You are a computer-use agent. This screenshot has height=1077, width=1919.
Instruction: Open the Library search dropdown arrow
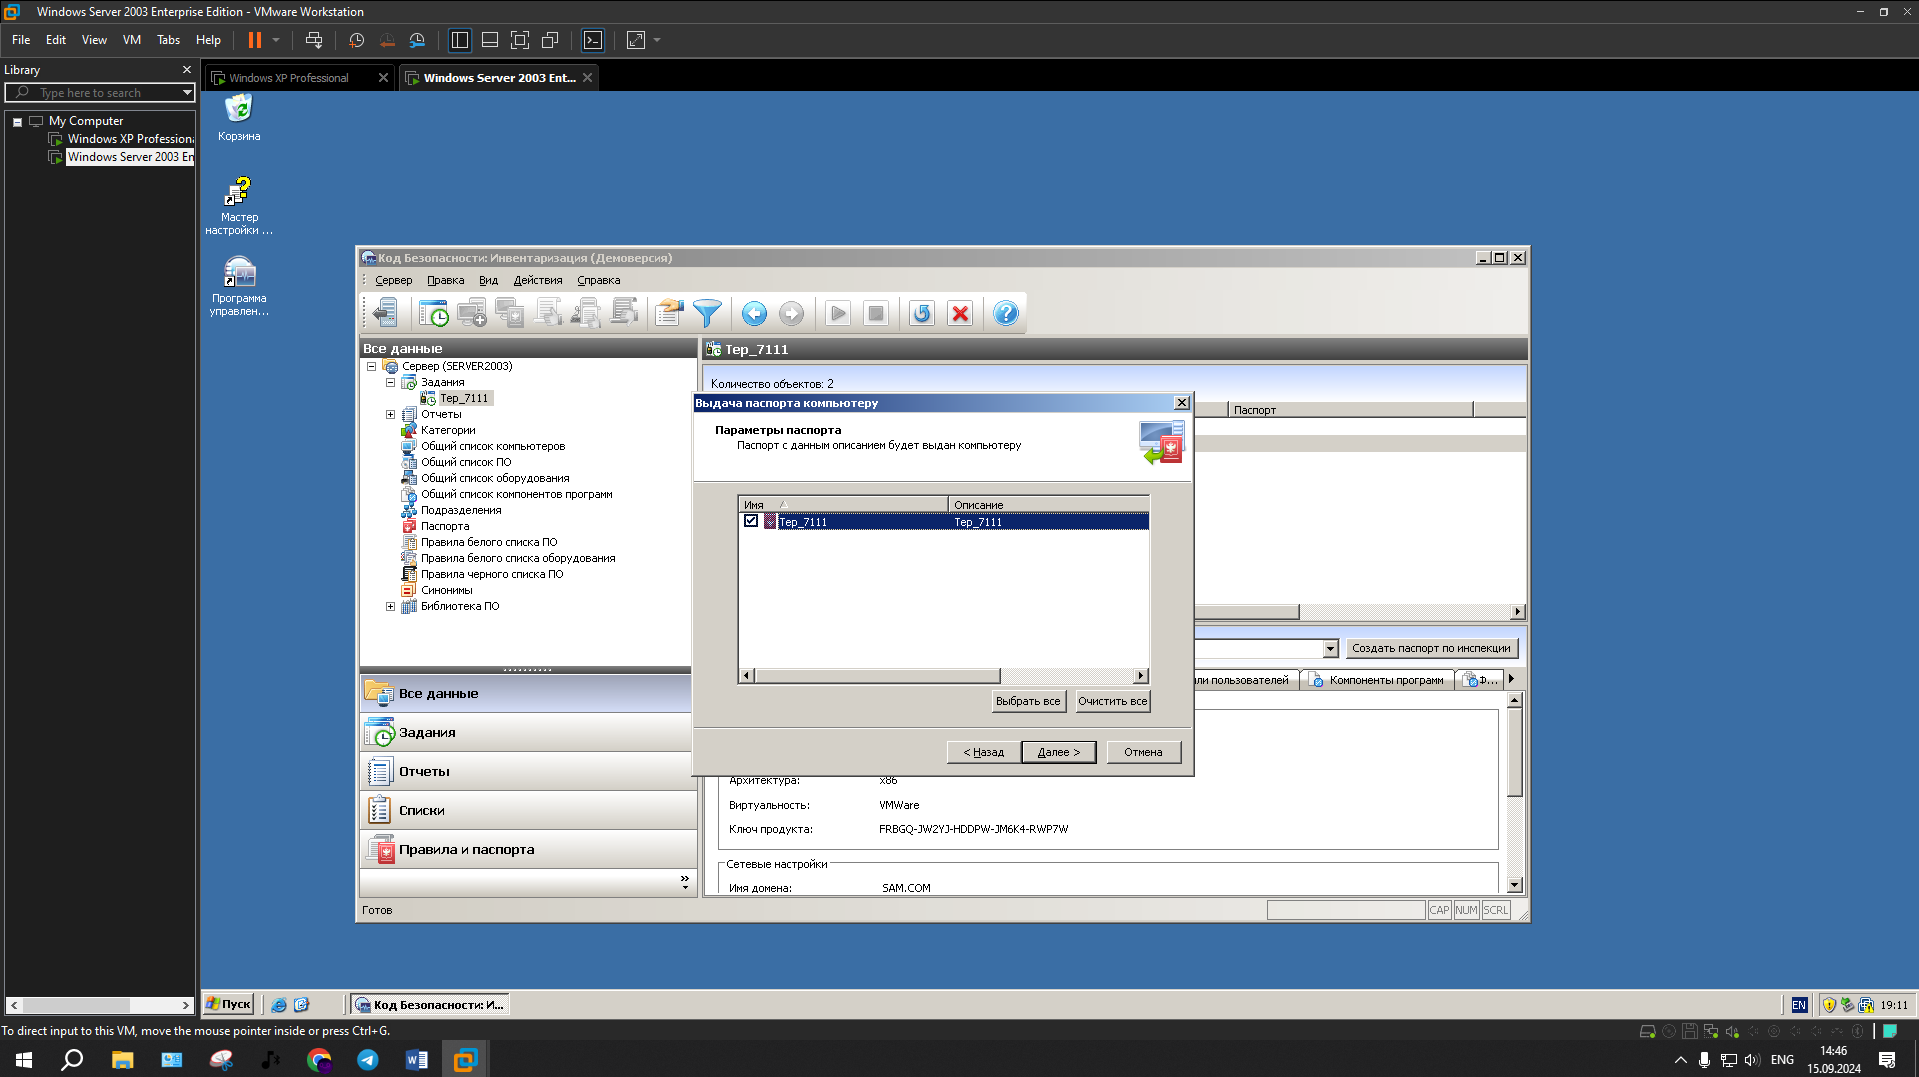tap(187, 93)
